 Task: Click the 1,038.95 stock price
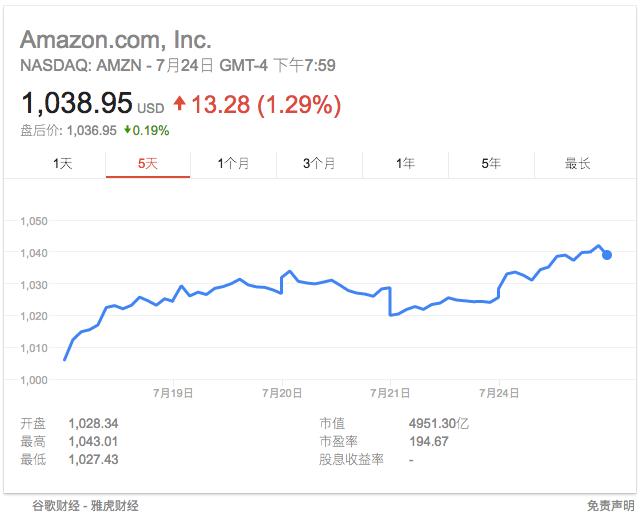coord(76,103)
